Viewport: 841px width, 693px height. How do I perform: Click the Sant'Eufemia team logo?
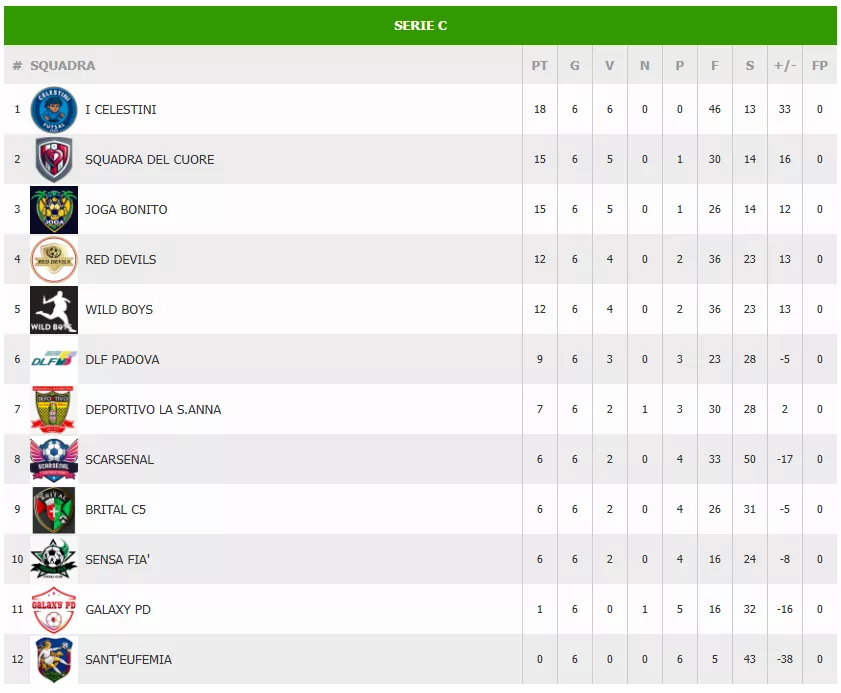[54, 660]
